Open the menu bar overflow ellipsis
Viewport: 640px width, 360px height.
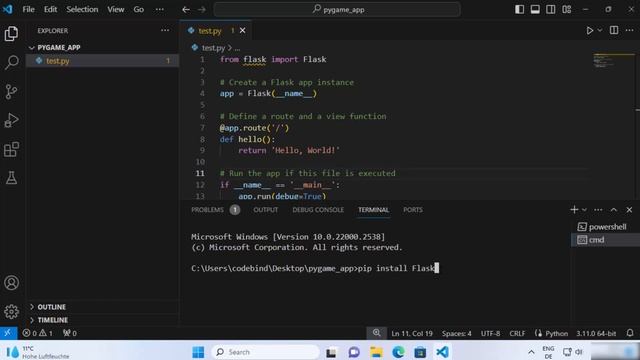pos(160,9)
